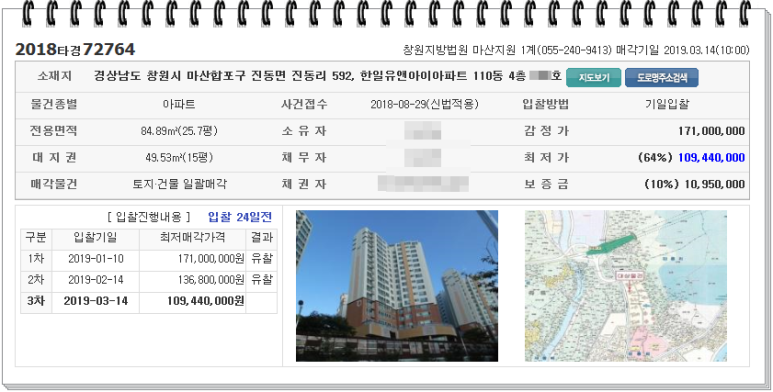Viewport: 773px width, 392px height.
Task: Select the address text 진동리 592
Action: (322, 76)
